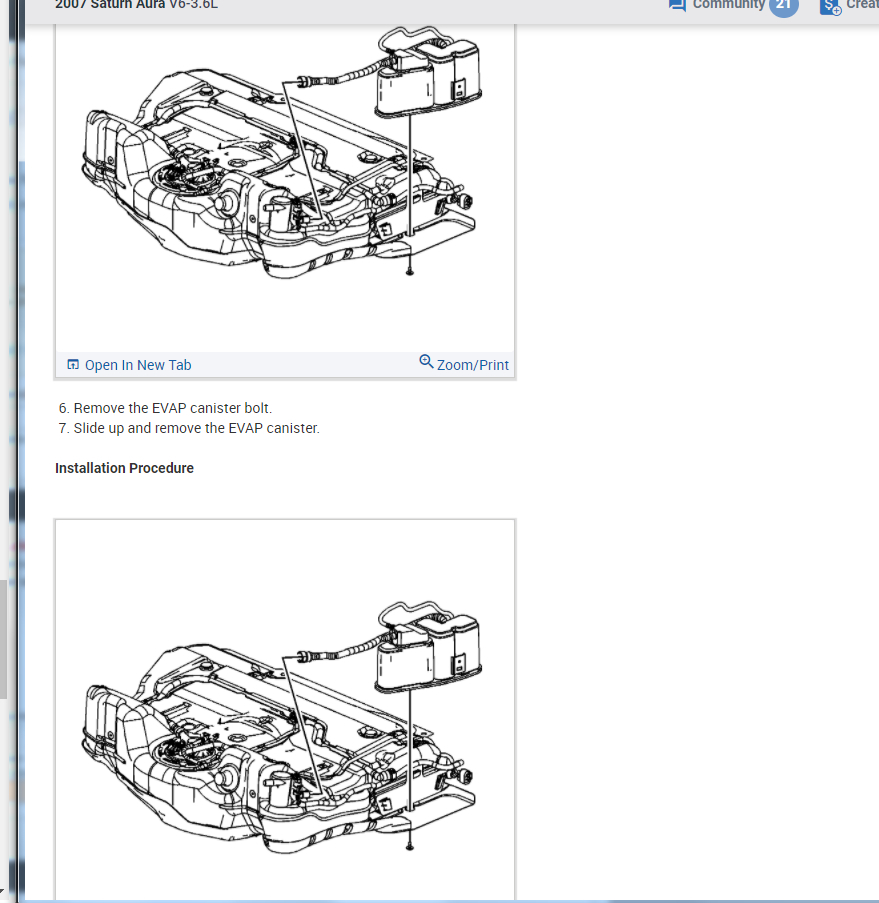Open diagram via Open In New Tab link
The height and width of the screenshot is (903, 879).
tap(138, 365)
